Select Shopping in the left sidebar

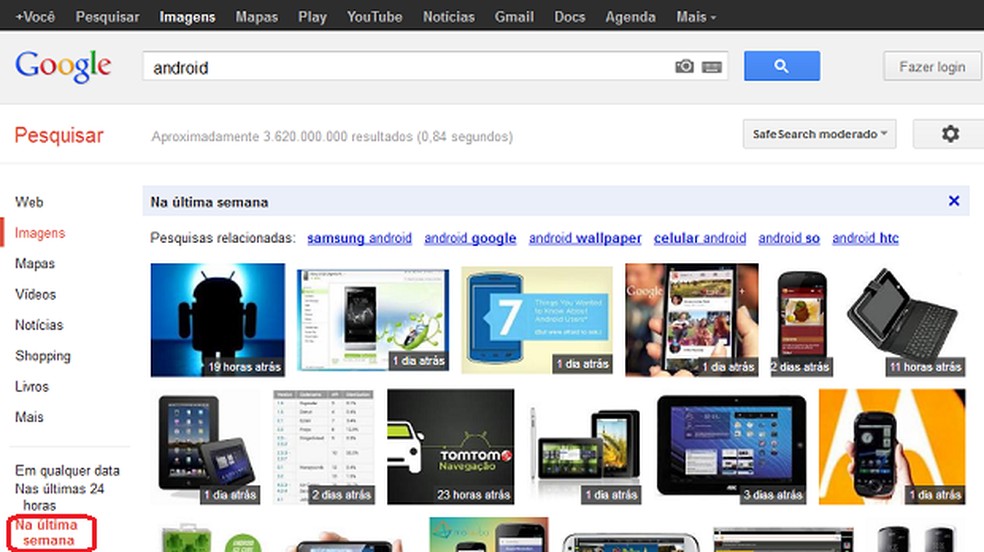[x=43, y=356]
